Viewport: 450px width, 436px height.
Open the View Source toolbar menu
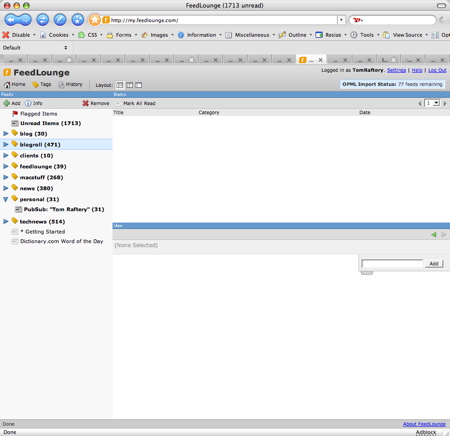[405, 35]
